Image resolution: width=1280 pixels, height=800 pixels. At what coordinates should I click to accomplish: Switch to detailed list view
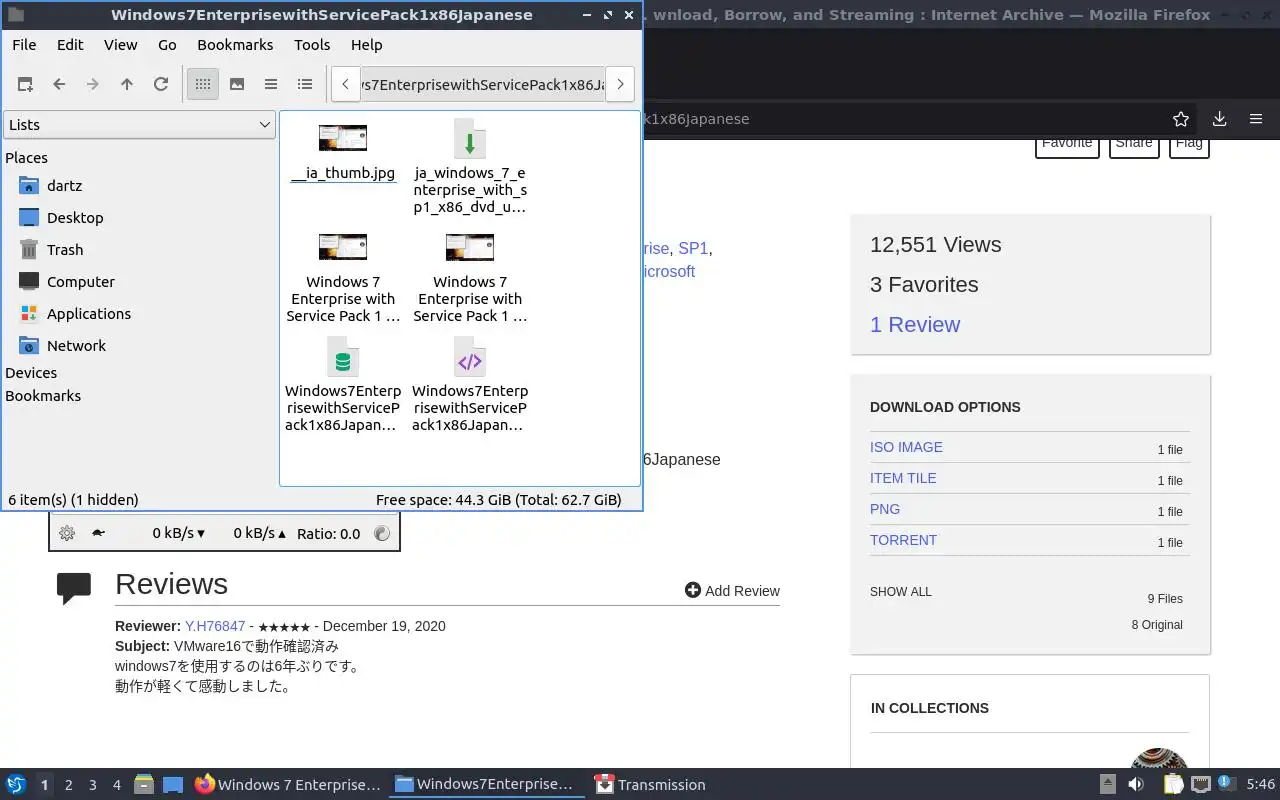[305, 85]
